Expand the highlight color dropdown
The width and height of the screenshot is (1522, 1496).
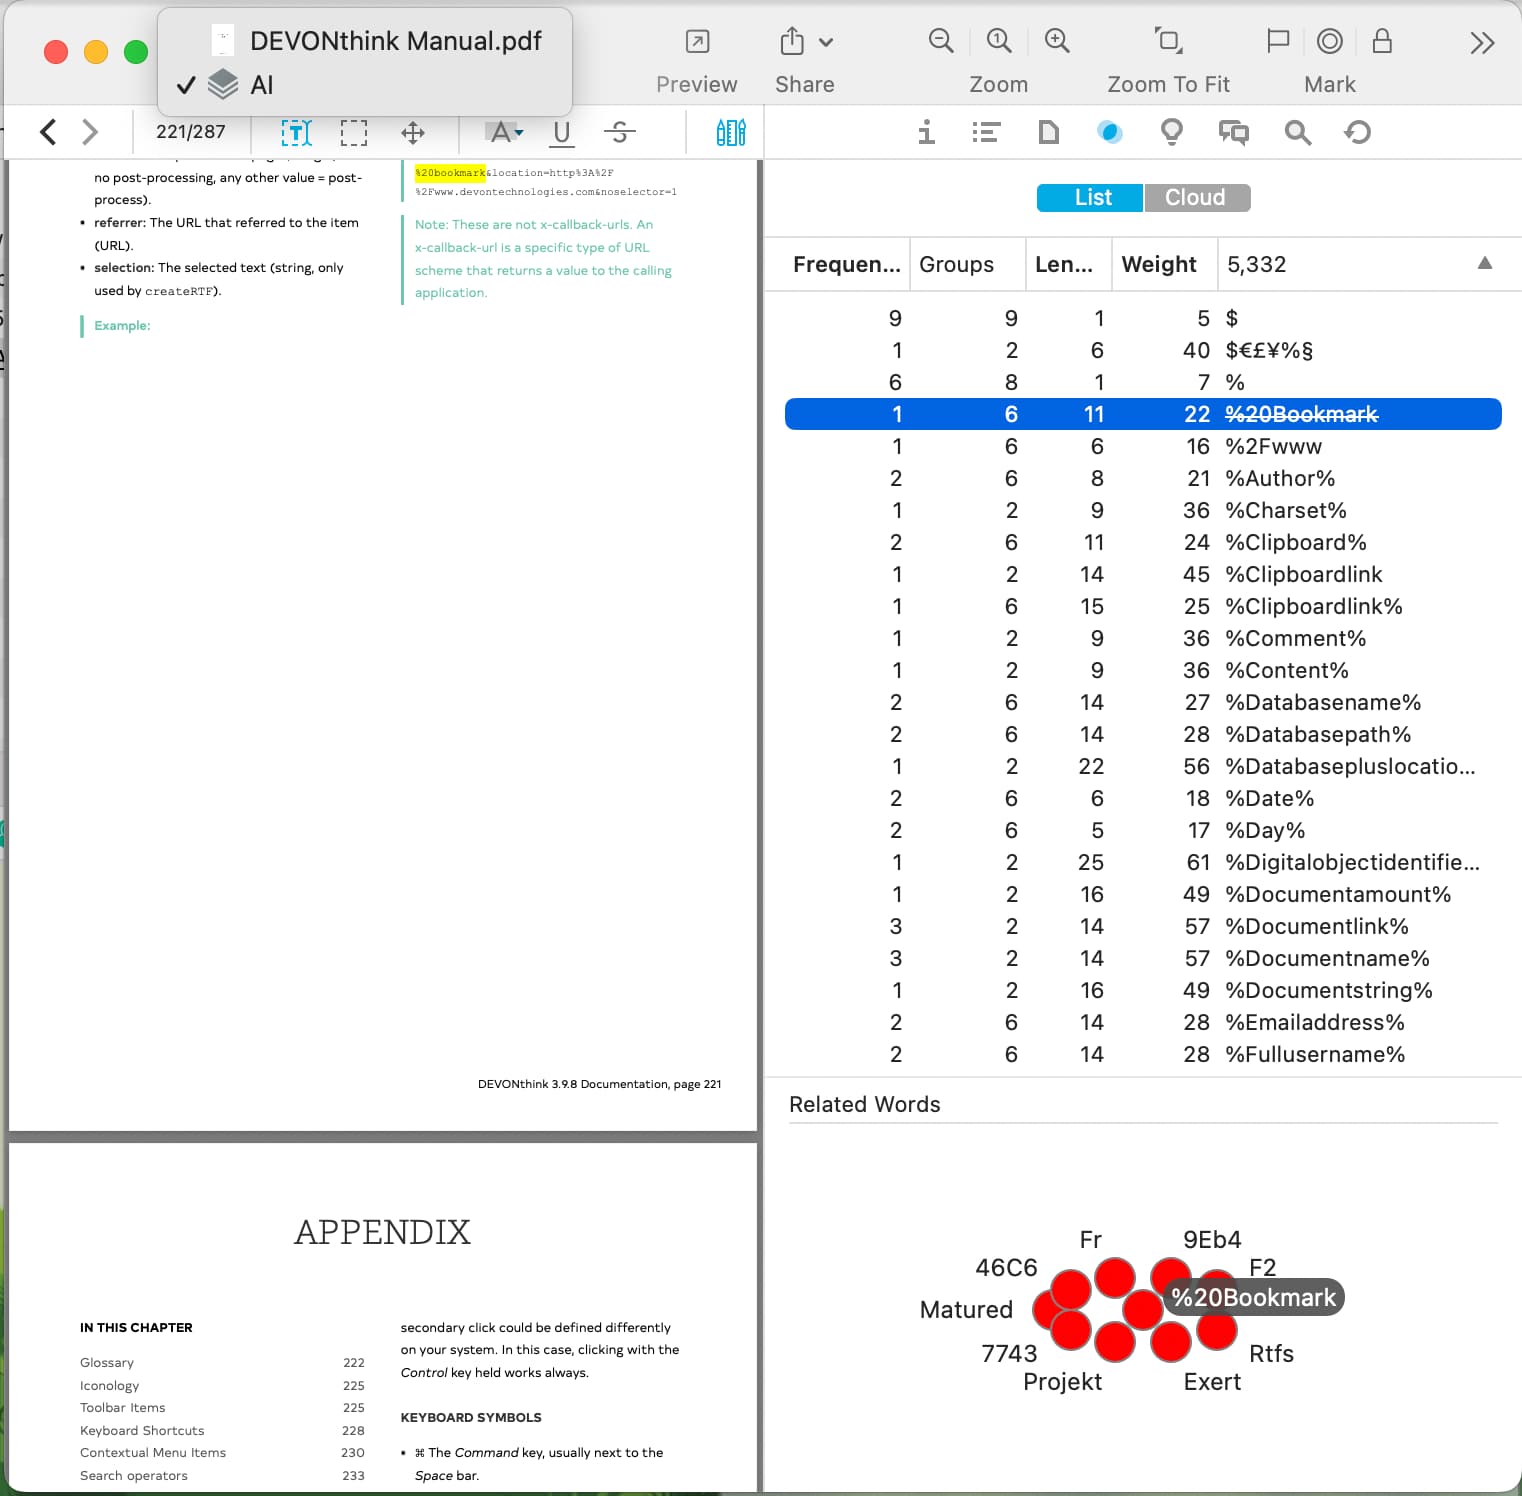point(519,132)
